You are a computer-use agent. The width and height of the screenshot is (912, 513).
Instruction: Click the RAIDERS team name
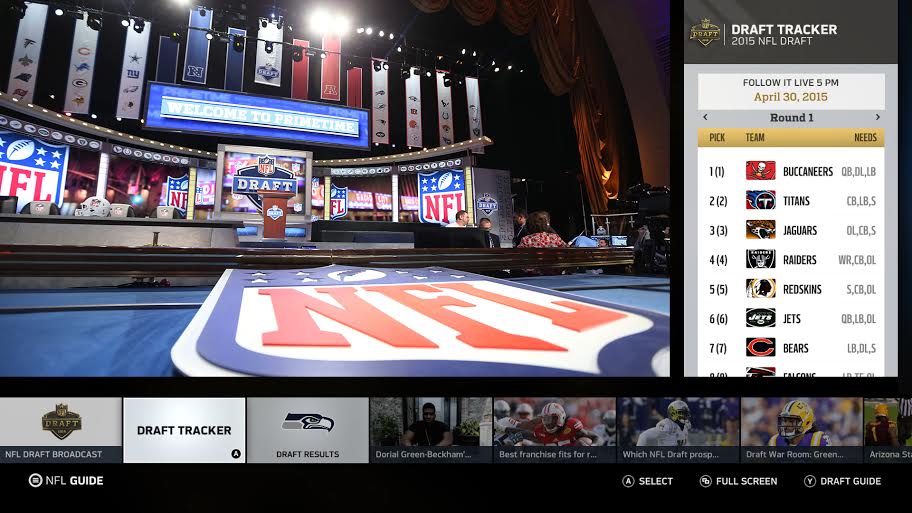point(800,260)
